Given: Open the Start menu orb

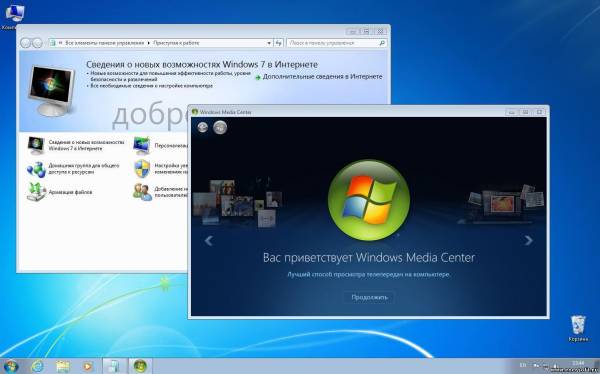Looking at the screenshot, I should pyautogui.click(x=10, y=366).
